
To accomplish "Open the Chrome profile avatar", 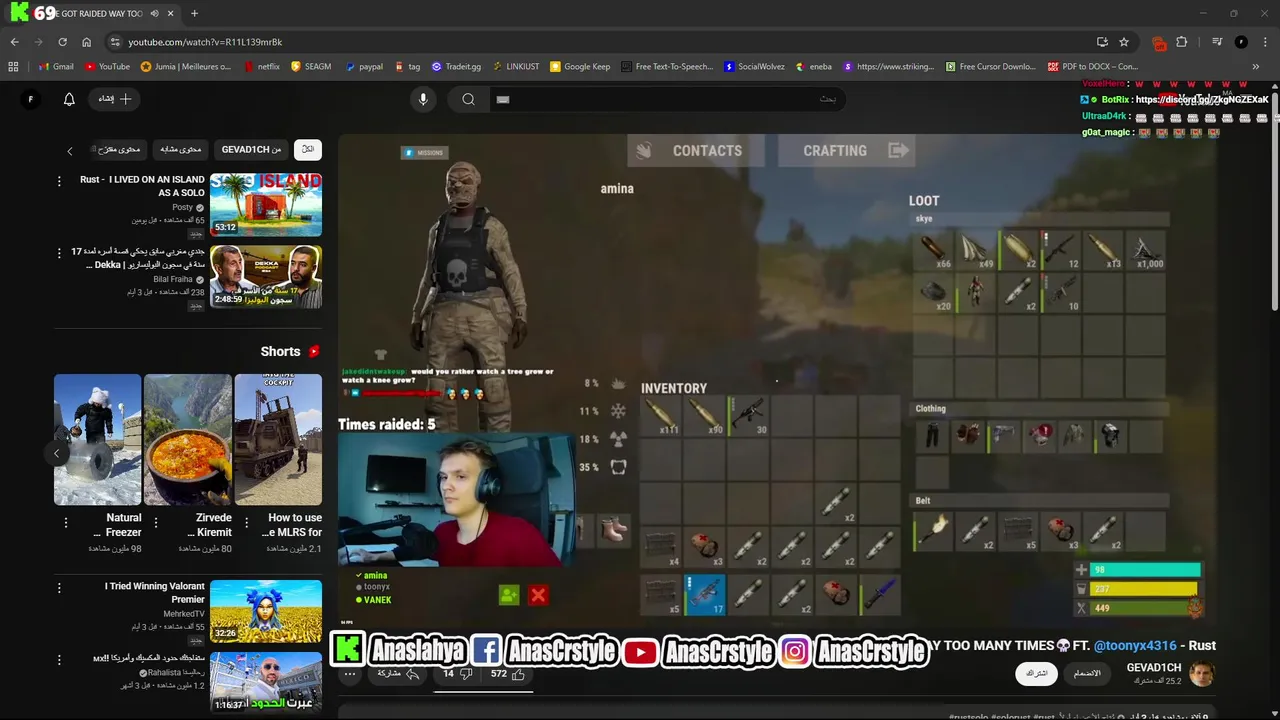I will click(x=1241, y=42).
